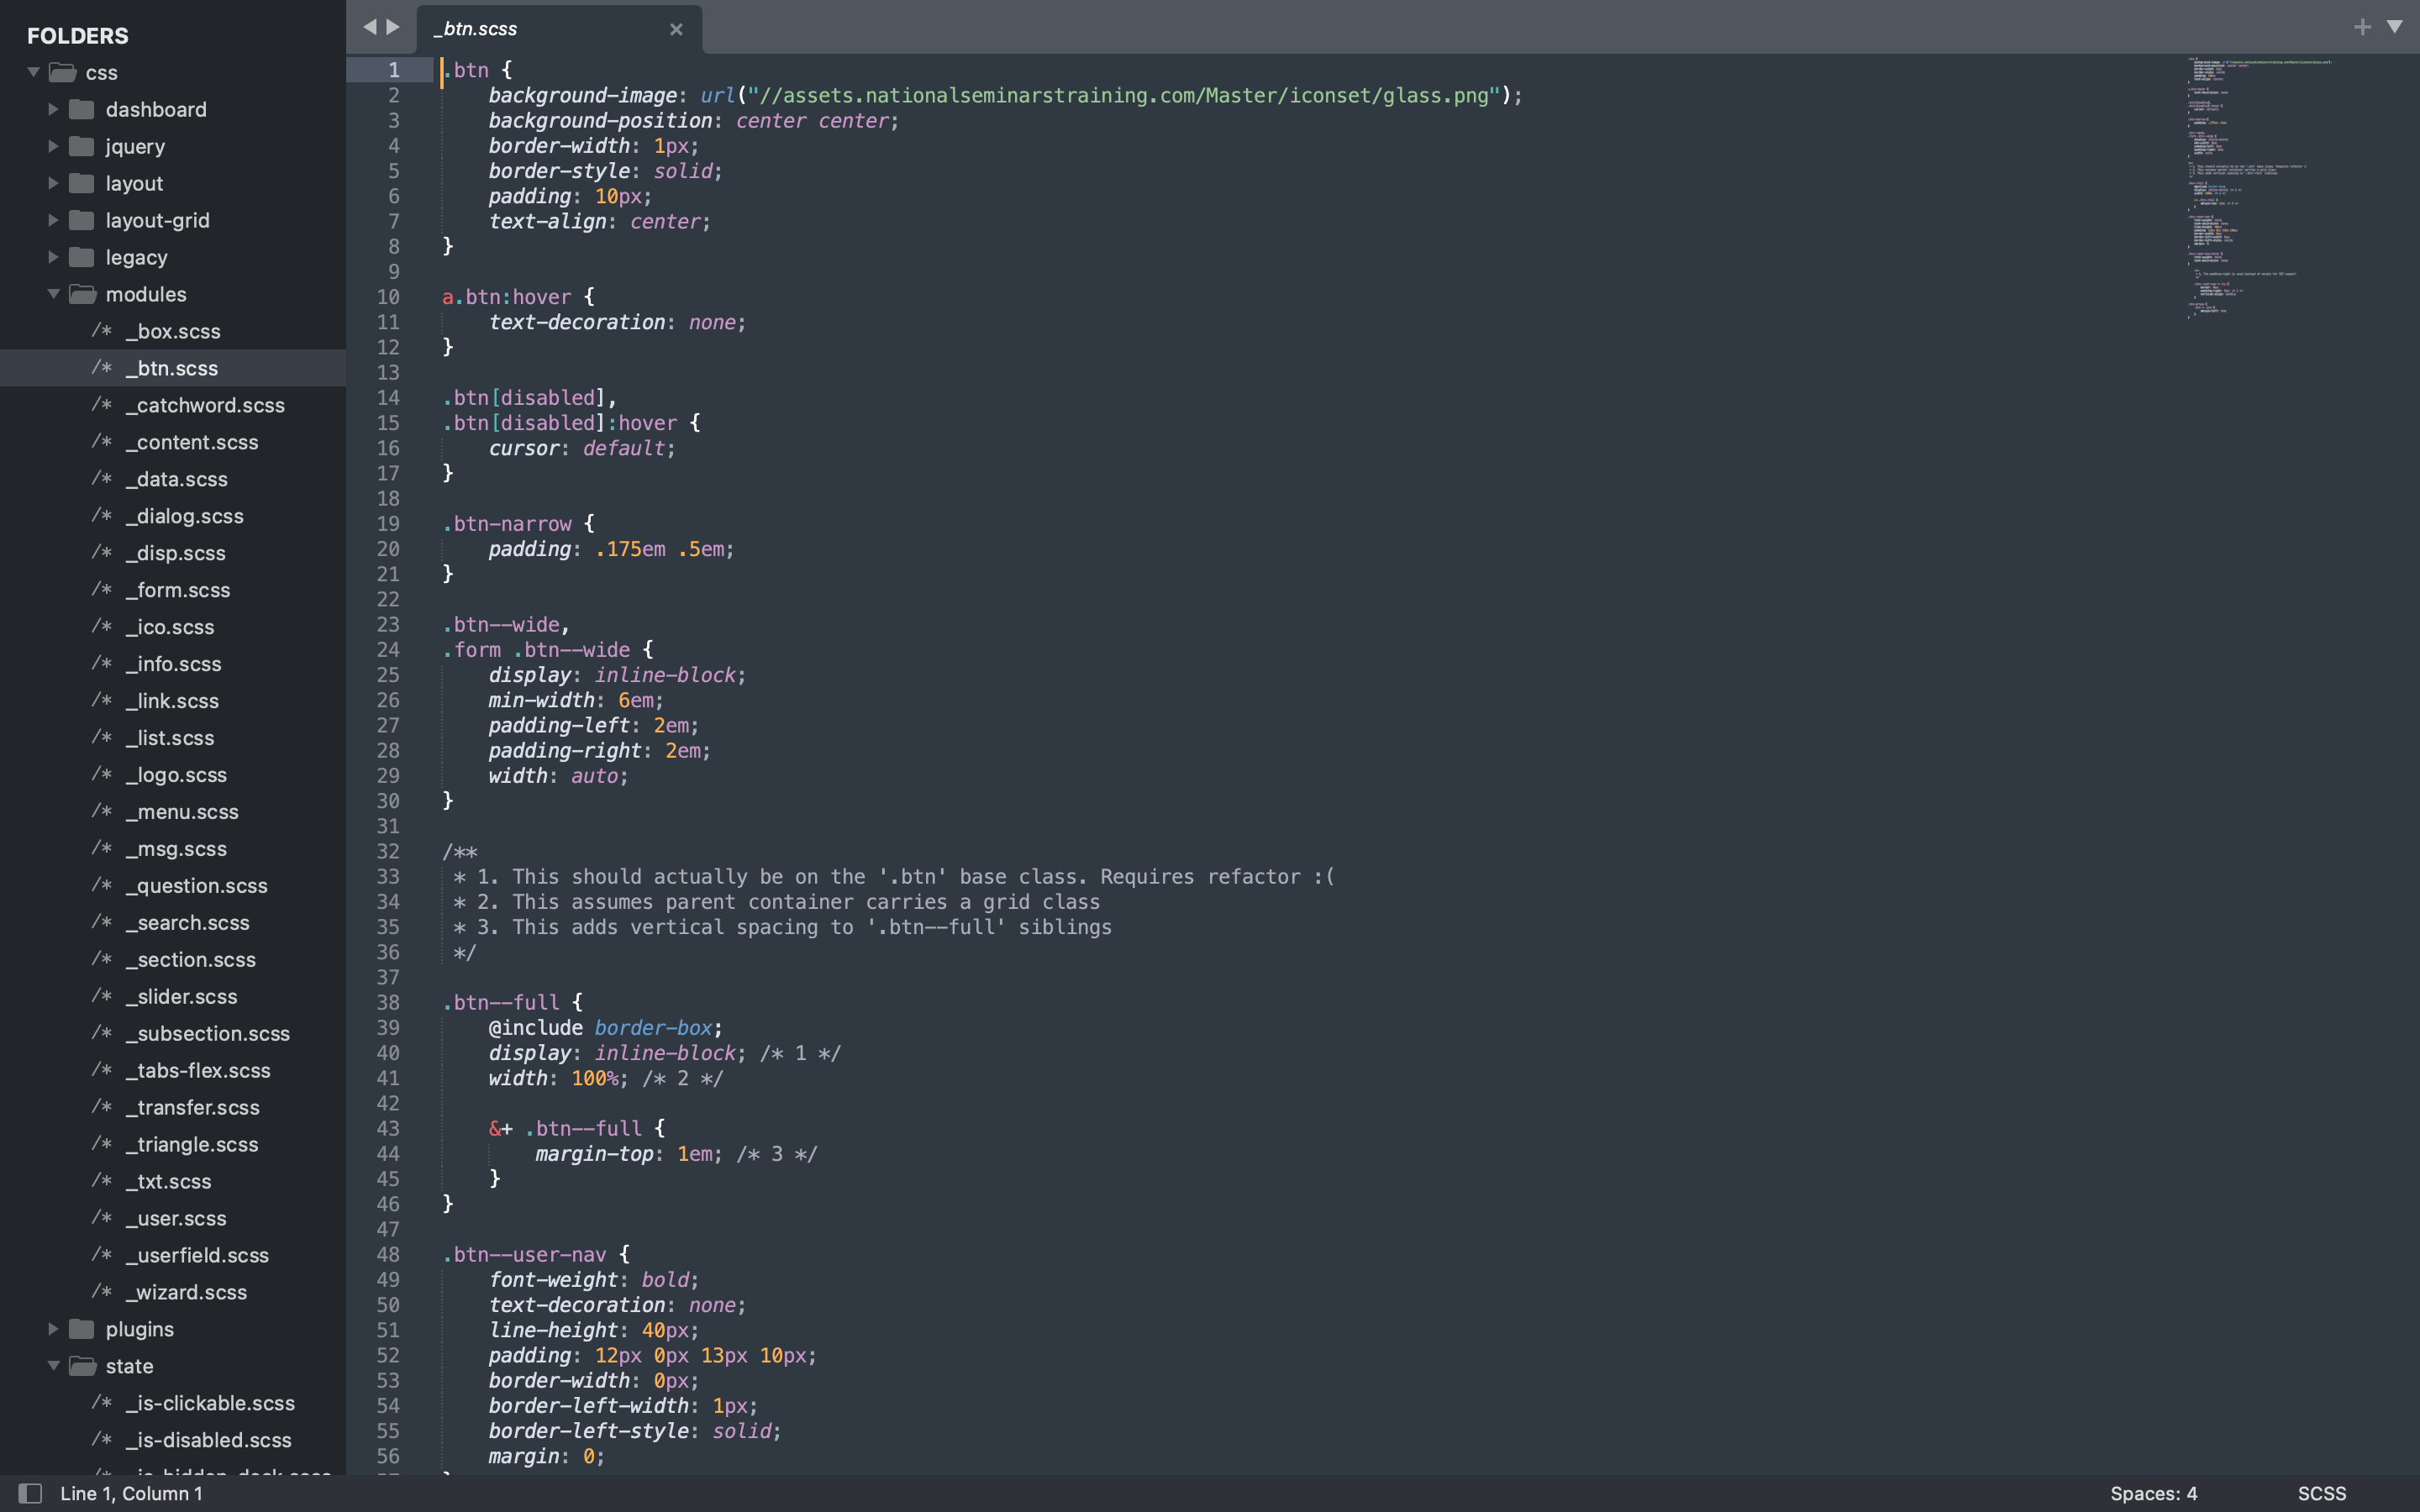Open _info.scss file

click(173, 664)
